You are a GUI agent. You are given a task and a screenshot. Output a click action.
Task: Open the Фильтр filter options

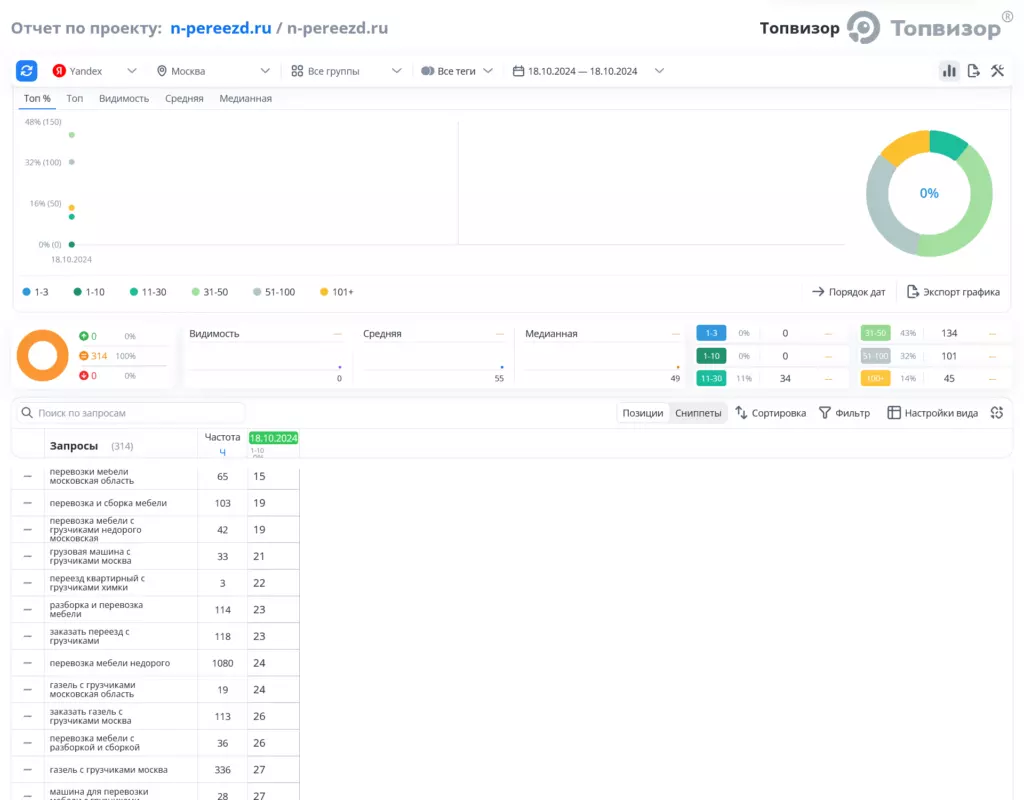click(x=844, y=413)
